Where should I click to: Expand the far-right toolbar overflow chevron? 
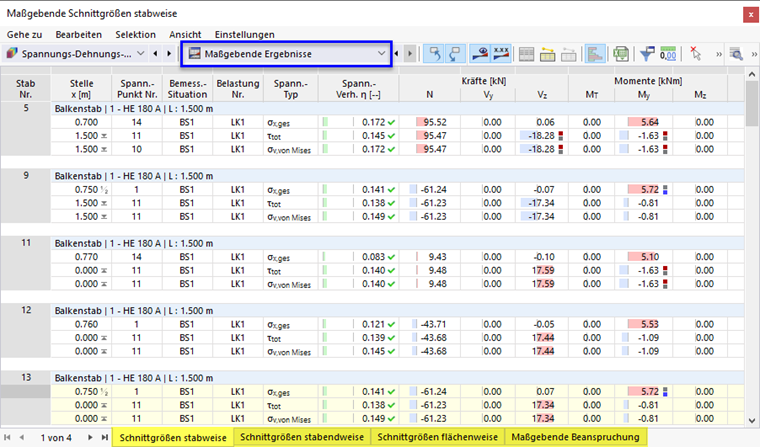[x=754, y=54]
